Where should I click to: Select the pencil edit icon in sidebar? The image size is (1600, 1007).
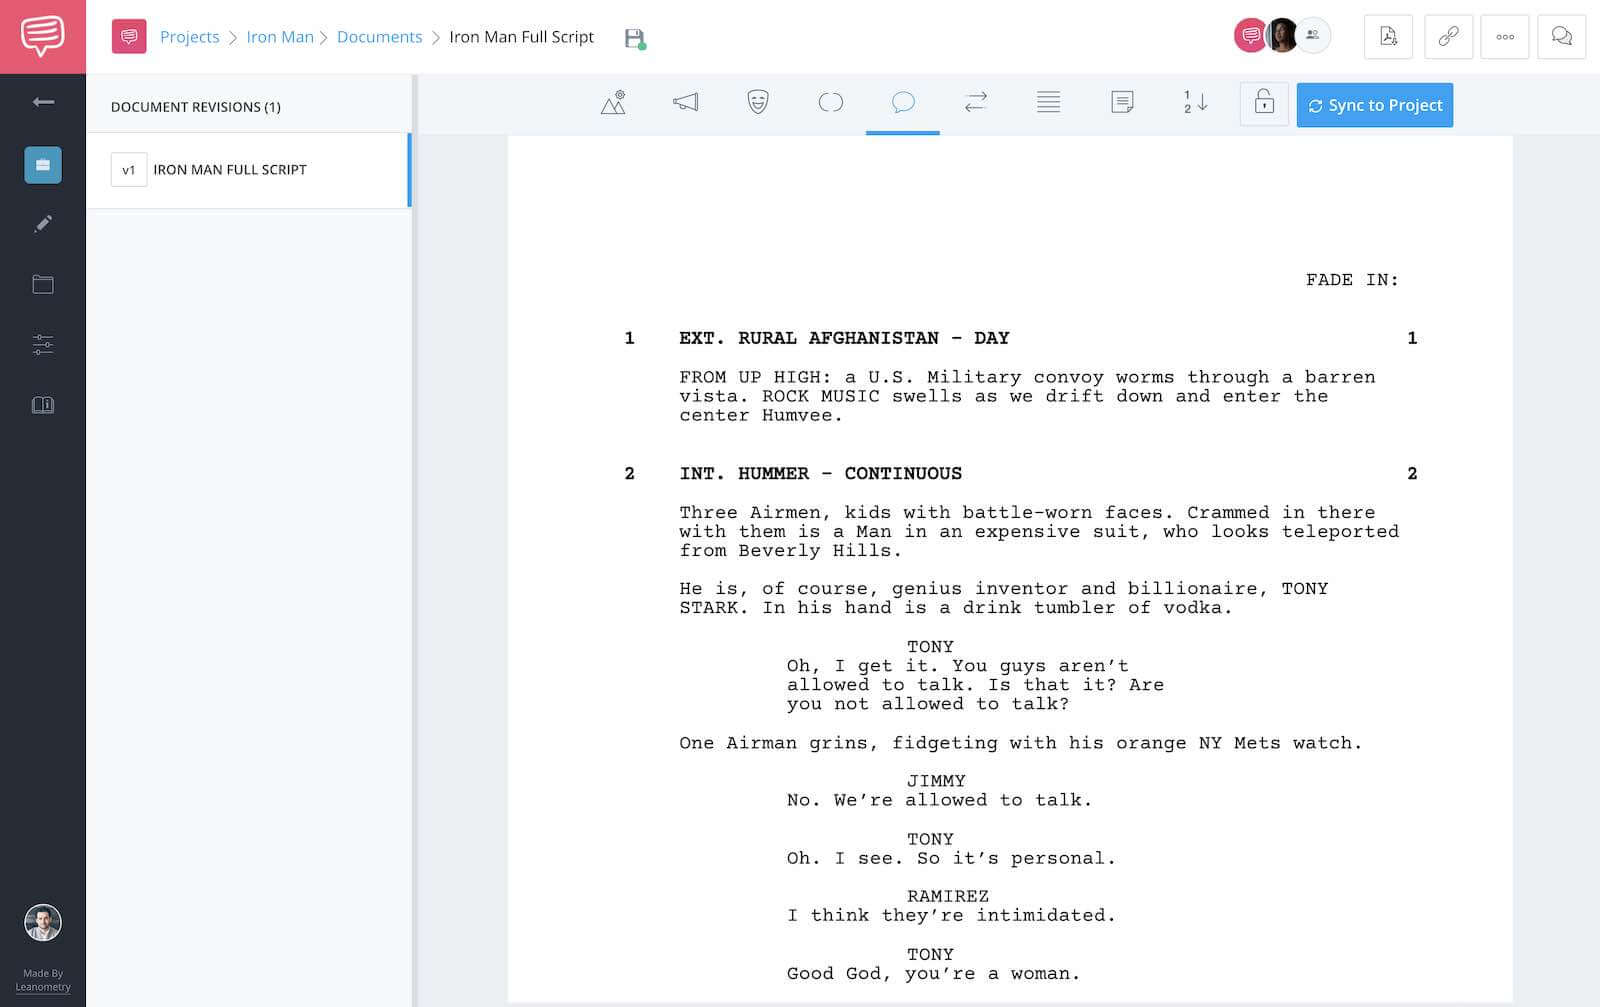(43, 224)
